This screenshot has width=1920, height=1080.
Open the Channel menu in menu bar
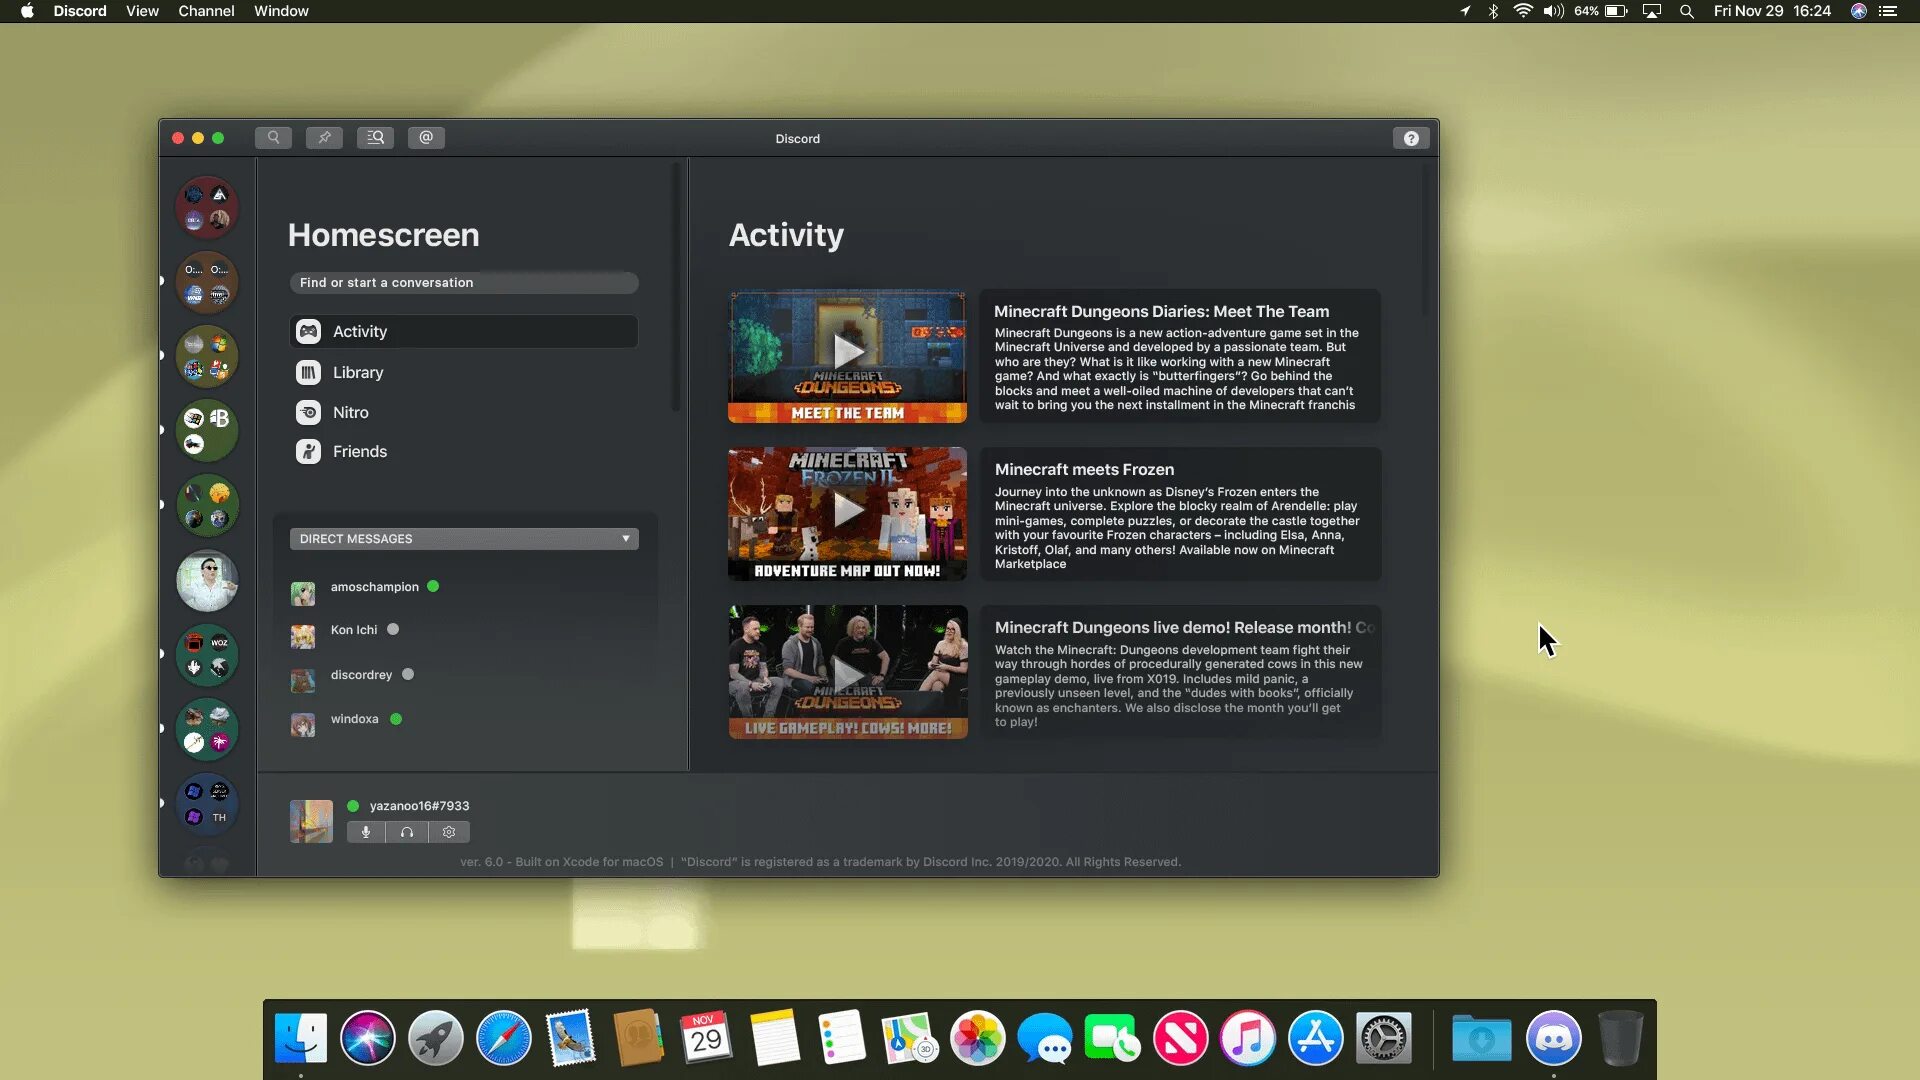[x=206, y=11]
